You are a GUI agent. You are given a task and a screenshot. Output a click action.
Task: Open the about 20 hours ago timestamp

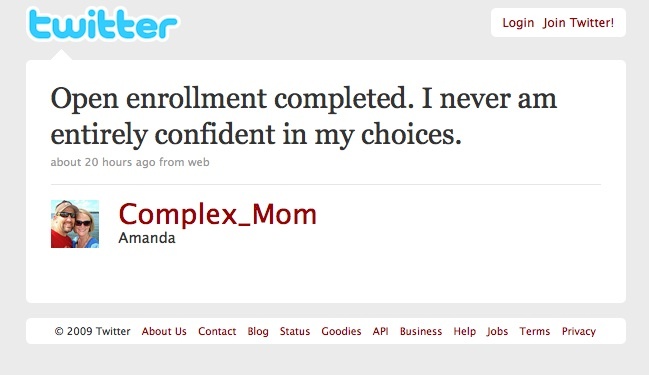[x=103, y=162]
